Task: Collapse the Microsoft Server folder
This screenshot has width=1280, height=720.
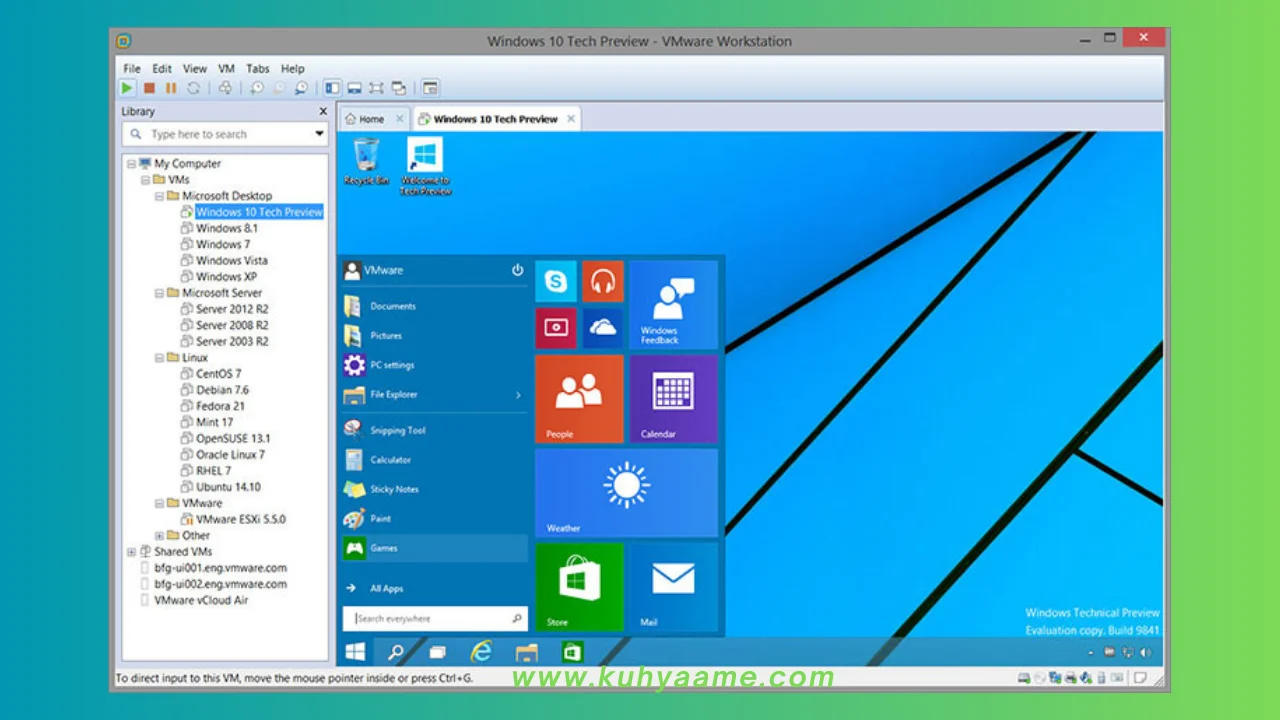Action: coord(159,293)
